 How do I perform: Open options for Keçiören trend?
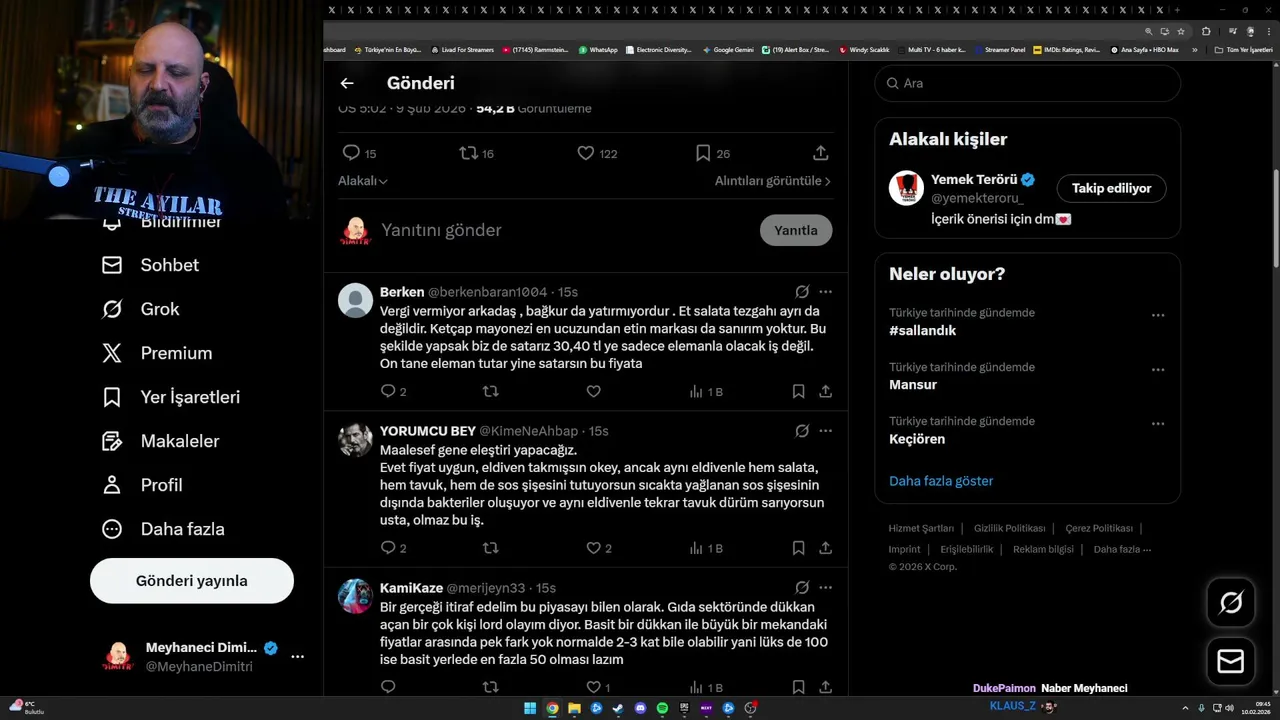pyautogui.click(x=1158, y=423)
